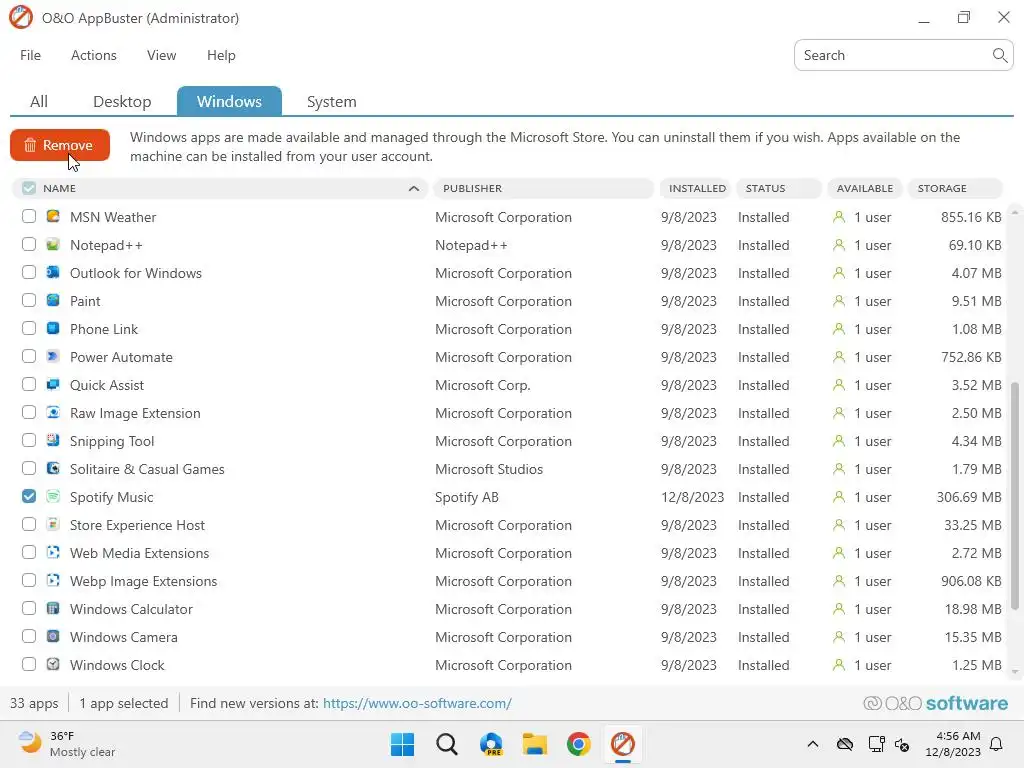The height and width of the screenshot is (768, 1024).
Task: Select the Windows Camera row name
Action: coord(123,637)
